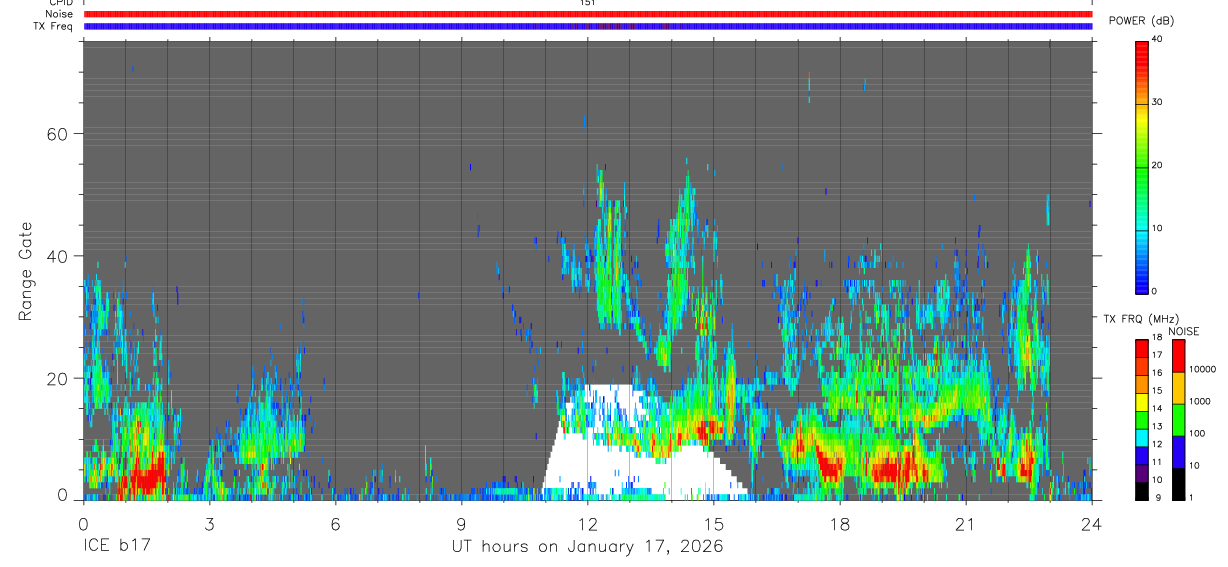Click the blue TX Freq strip above plot
The width and height of the screenshot is (1228, 567).
(x=587, y=26)
